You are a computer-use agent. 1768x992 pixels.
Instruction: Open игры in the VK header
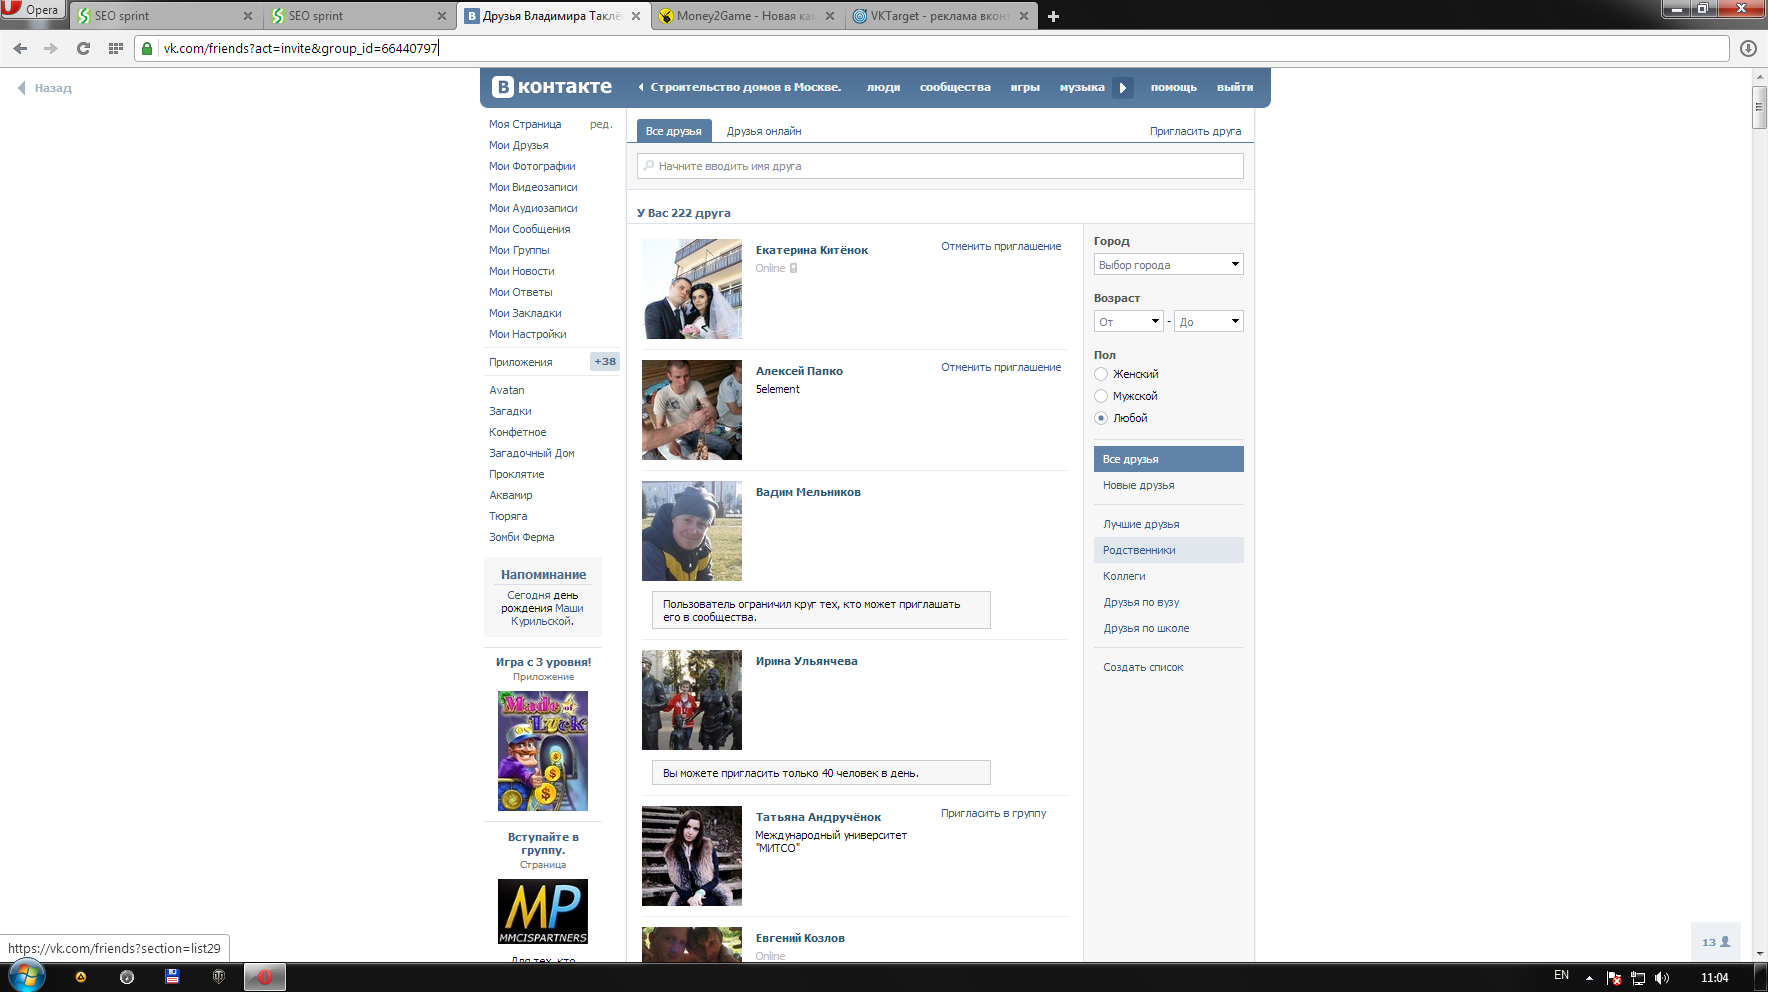[1025, 87]
